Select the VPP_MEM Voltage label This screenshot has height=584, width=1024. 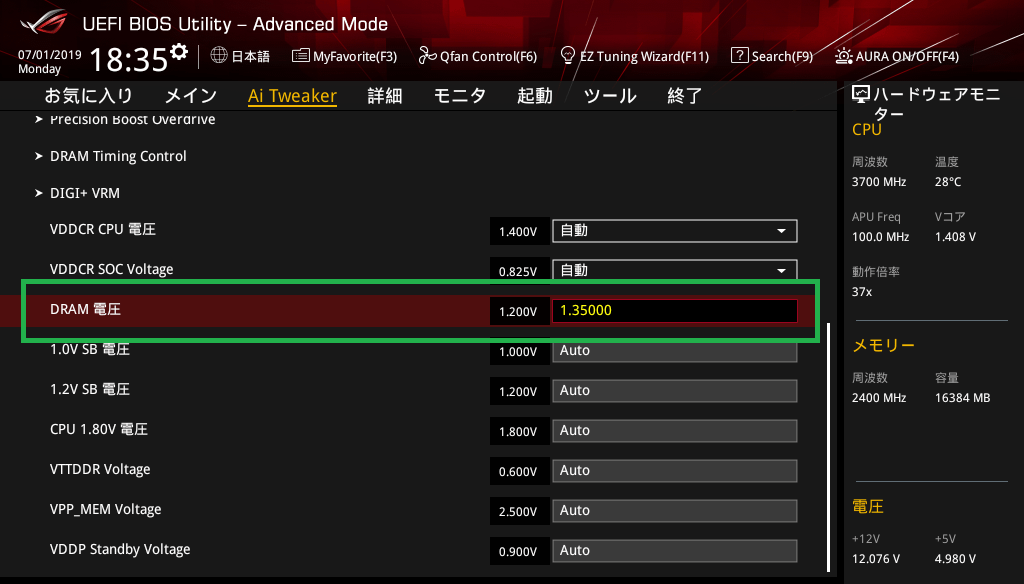click(106, 509)
